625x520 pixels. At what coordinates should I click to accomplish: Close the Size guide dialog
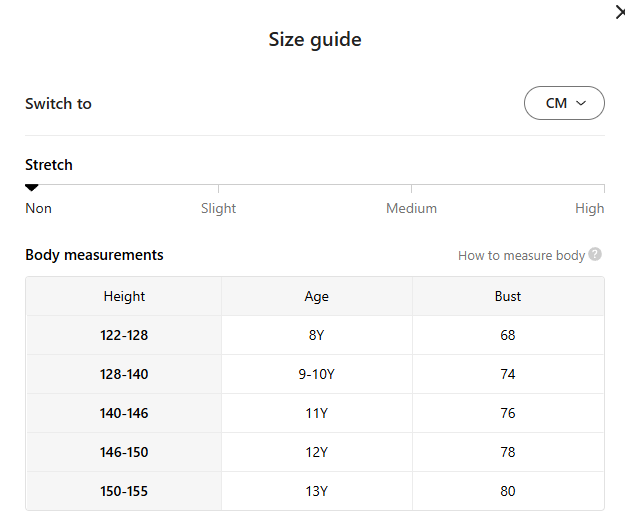click(619, 12)
